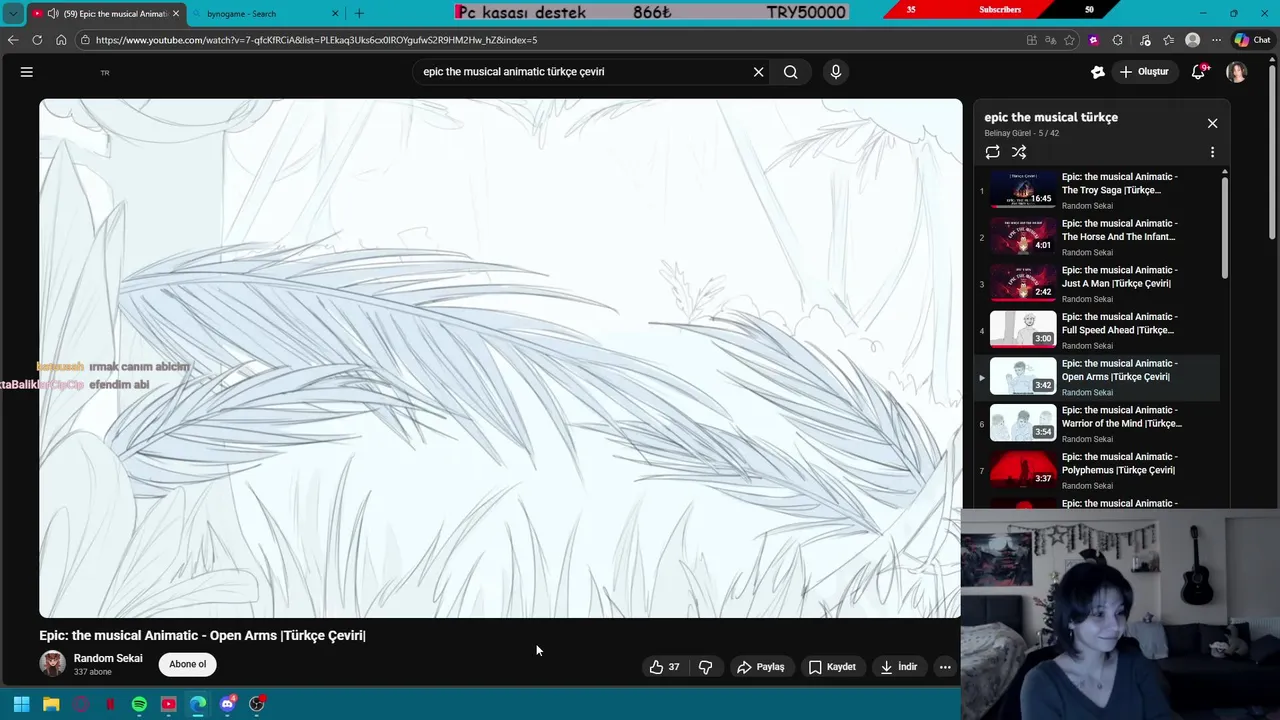Screen dimensions: 1280x720
Task: Go back in the browser
Action: pyautogui.click(x=13, y=40)
